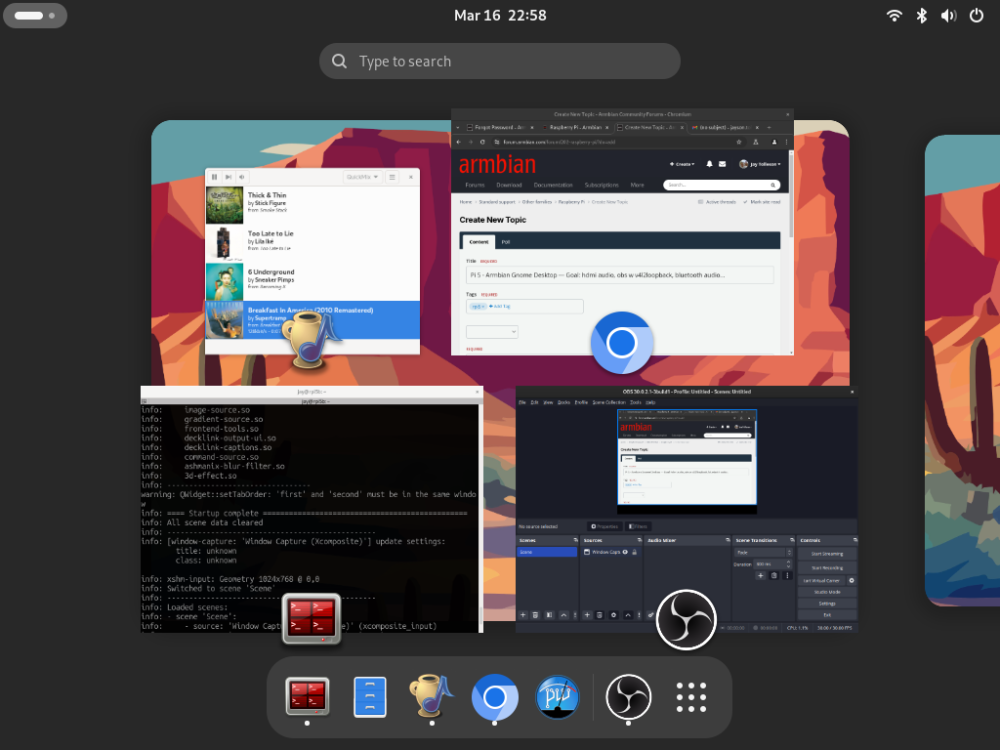Add a source in OBS Sources panel
Viewport: 1000px width, 750px height.
point(587,615)
